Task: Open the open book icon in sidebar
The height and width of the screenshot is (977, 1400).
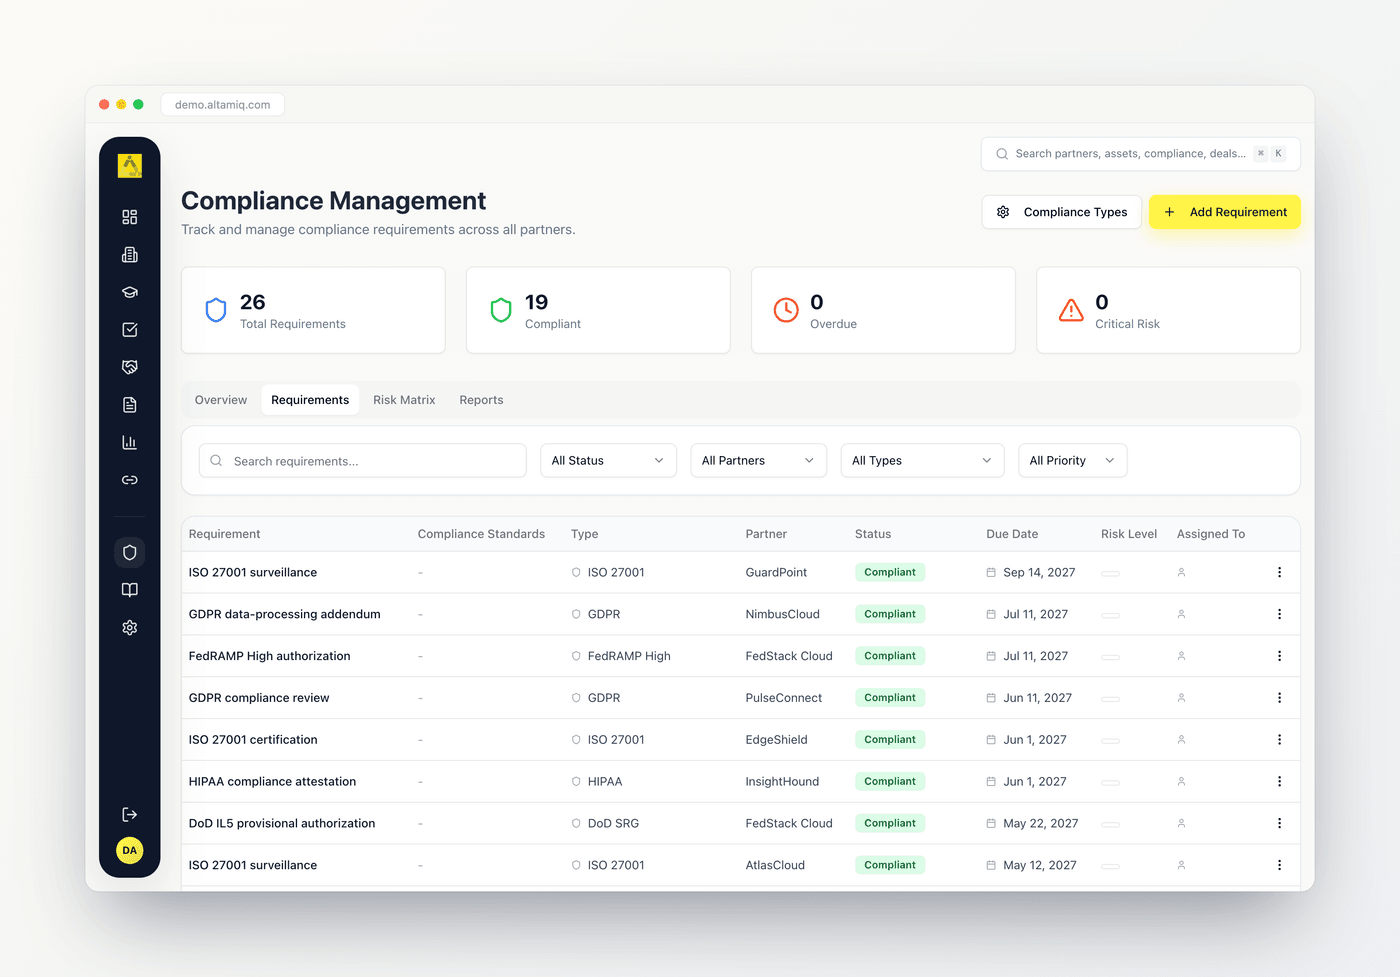Action: [x=129, y=590]
